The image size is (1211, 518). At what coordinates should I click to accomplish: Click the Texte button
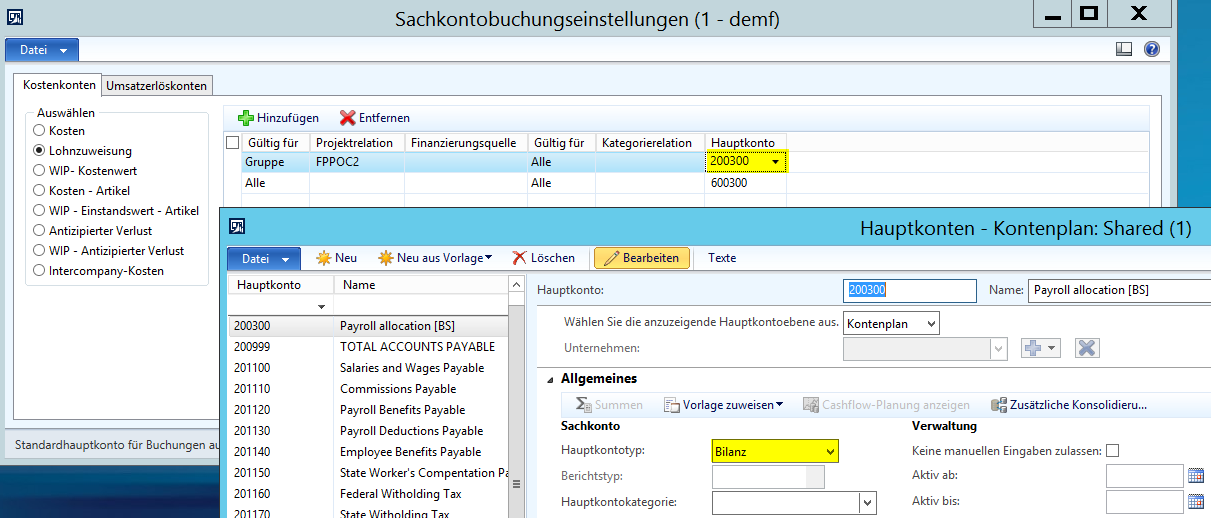tap(722, 258)
